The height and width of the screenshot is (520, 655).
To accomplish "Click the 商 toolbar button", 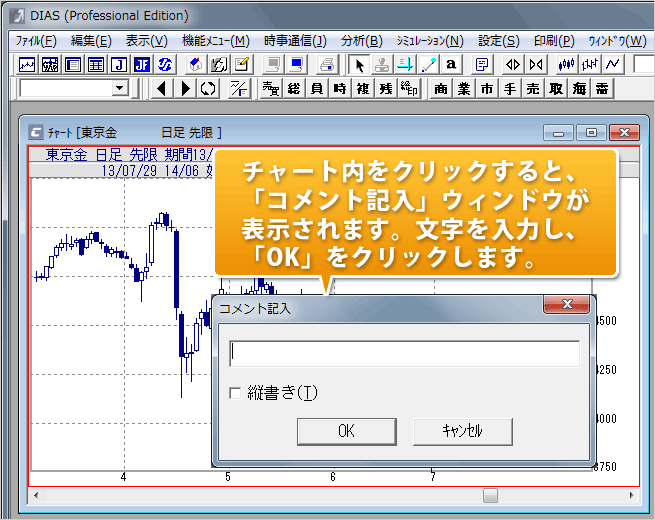I will (x=441, y=89).
